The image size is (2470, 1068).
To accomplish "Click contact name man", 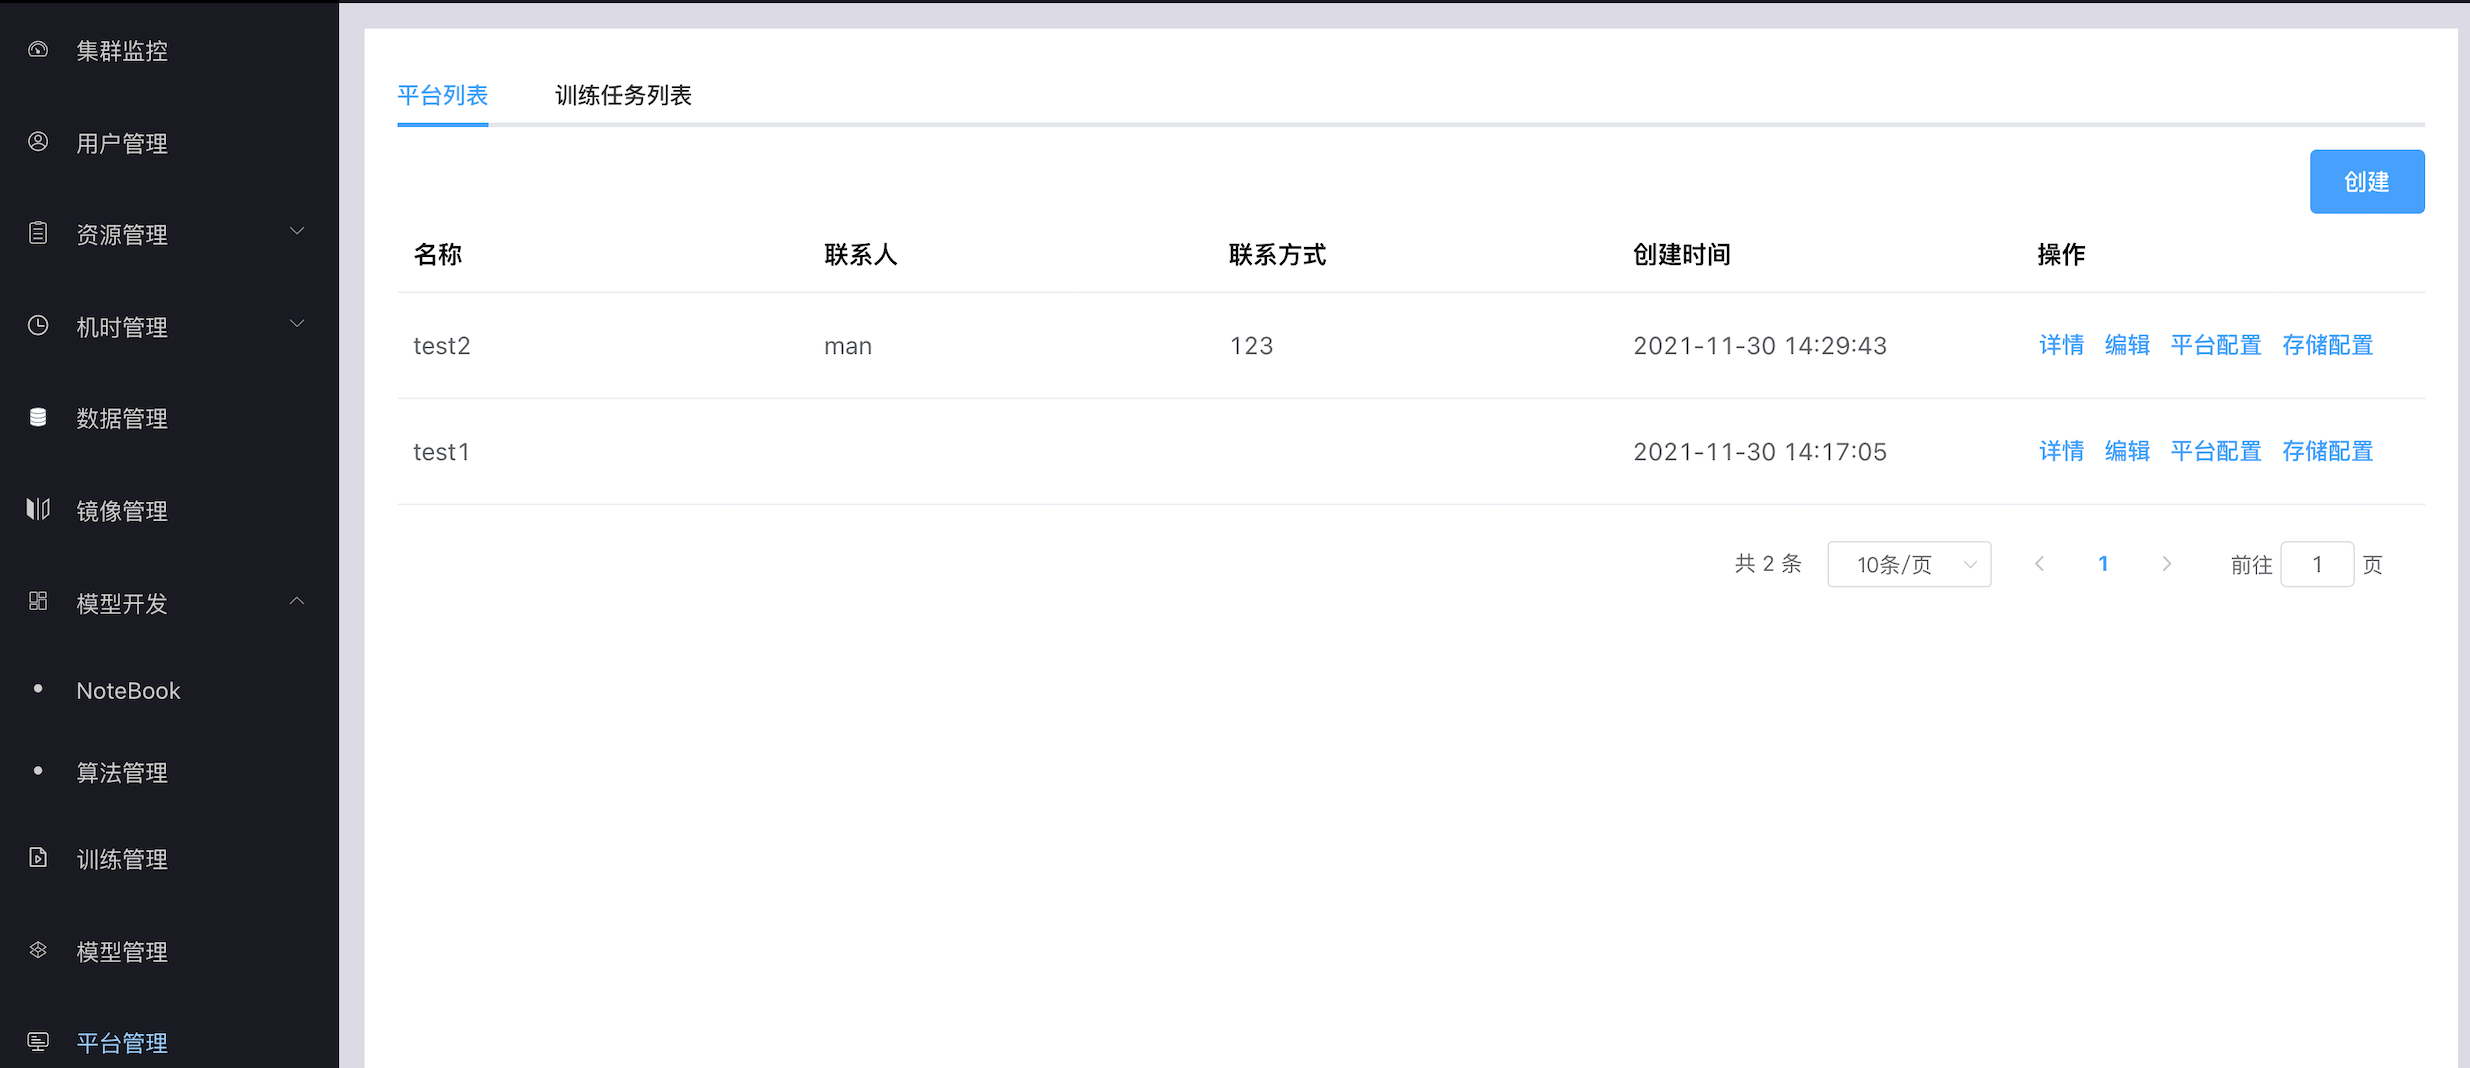I will [848, 346].
